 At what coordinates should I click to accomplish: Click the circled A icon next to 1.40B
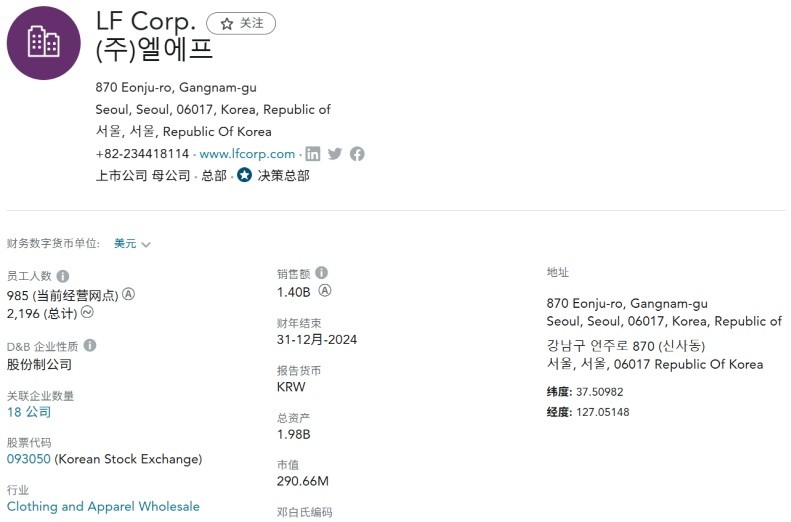pos(324,291)
